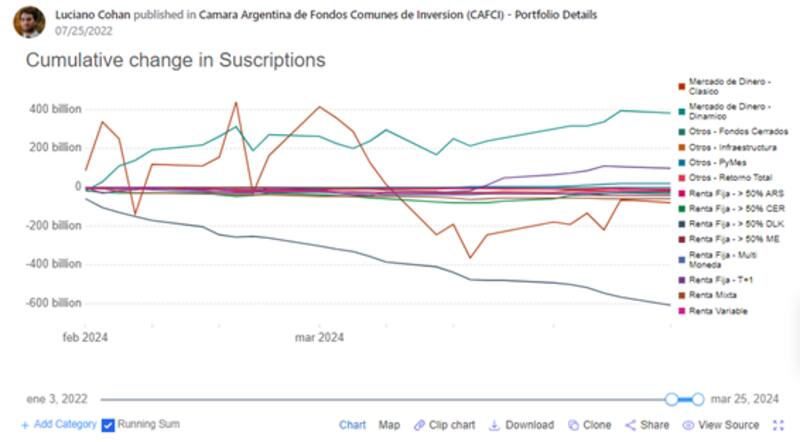Click the plus icon beside Add Category
This screenshot has height=442, width=800.
click(x=26, y=425)
